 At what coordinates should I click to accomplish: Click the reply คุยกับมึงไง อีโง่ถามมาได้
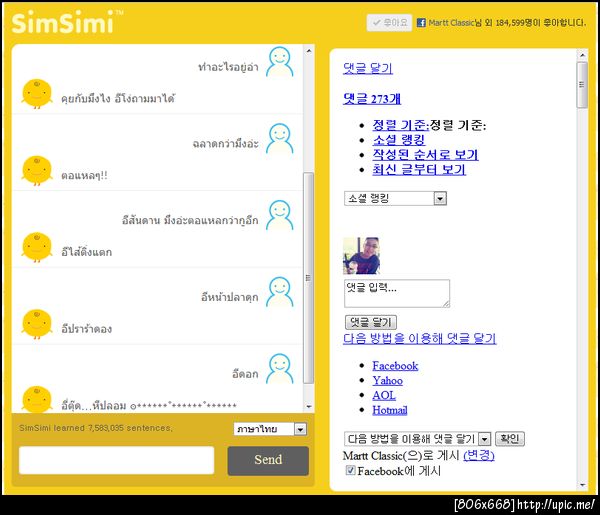[x=118, y=99]
